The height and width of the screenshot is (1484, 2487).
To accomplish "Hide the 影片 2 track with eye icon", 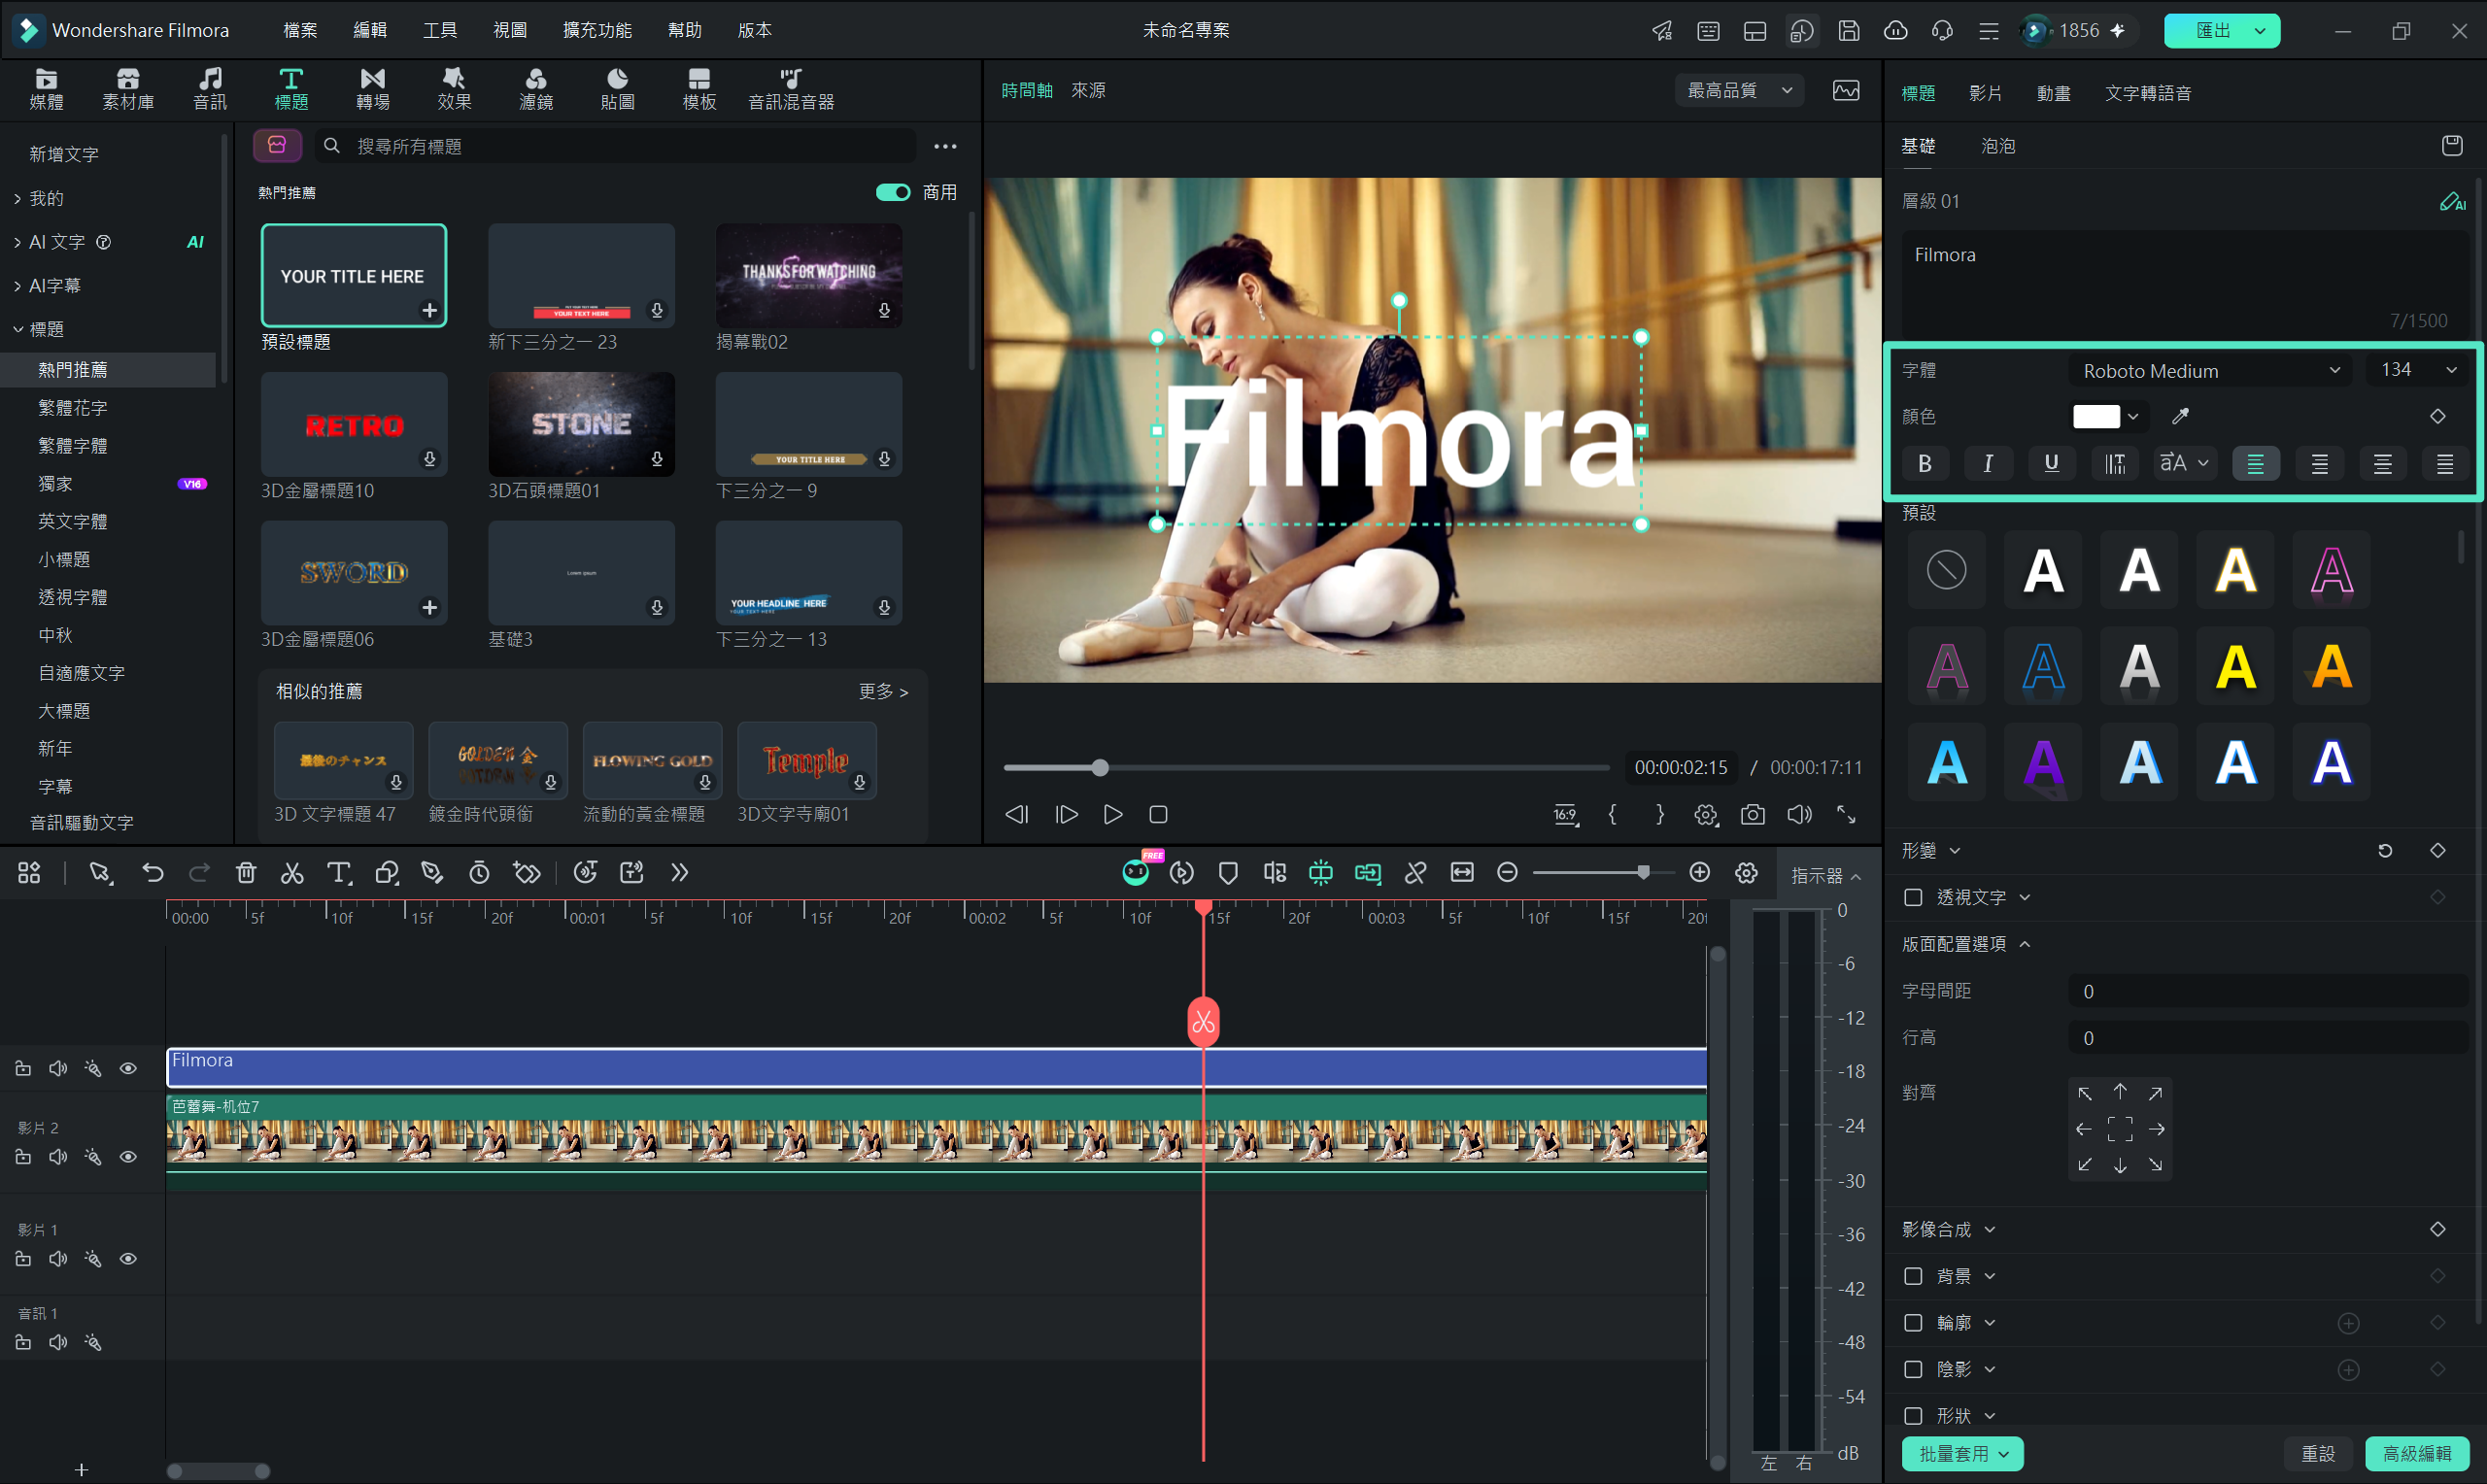I will click(128, 1157).
